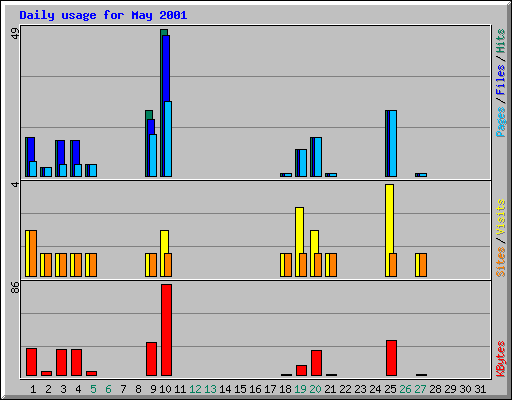This screenshot has height=400, width=512.
Task: Select day label 8 on axis
Action: click(x=138, y=389)
